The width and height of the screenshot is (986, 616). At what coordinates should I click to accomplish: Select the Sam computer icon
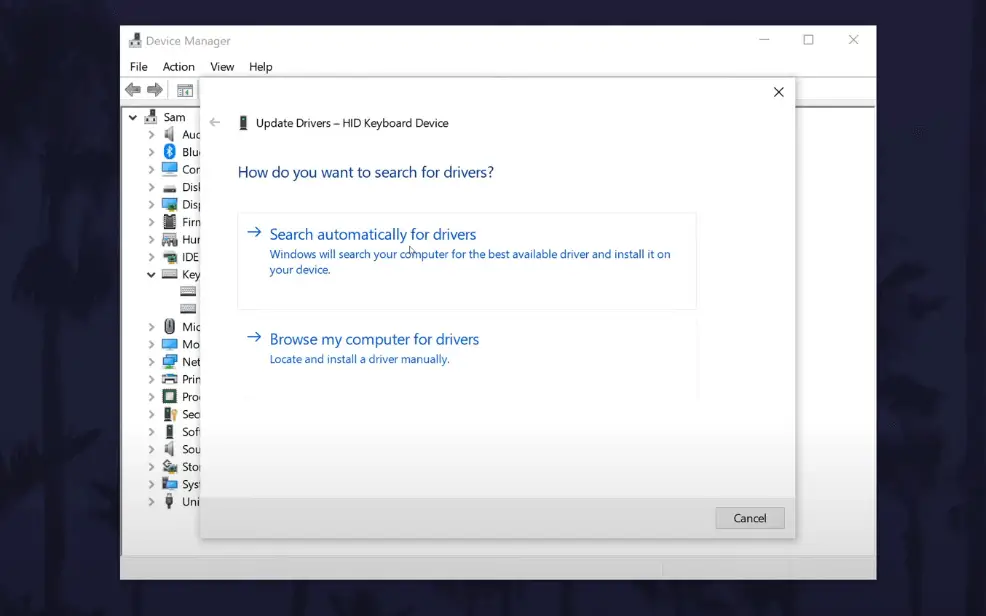click(151, 117)
